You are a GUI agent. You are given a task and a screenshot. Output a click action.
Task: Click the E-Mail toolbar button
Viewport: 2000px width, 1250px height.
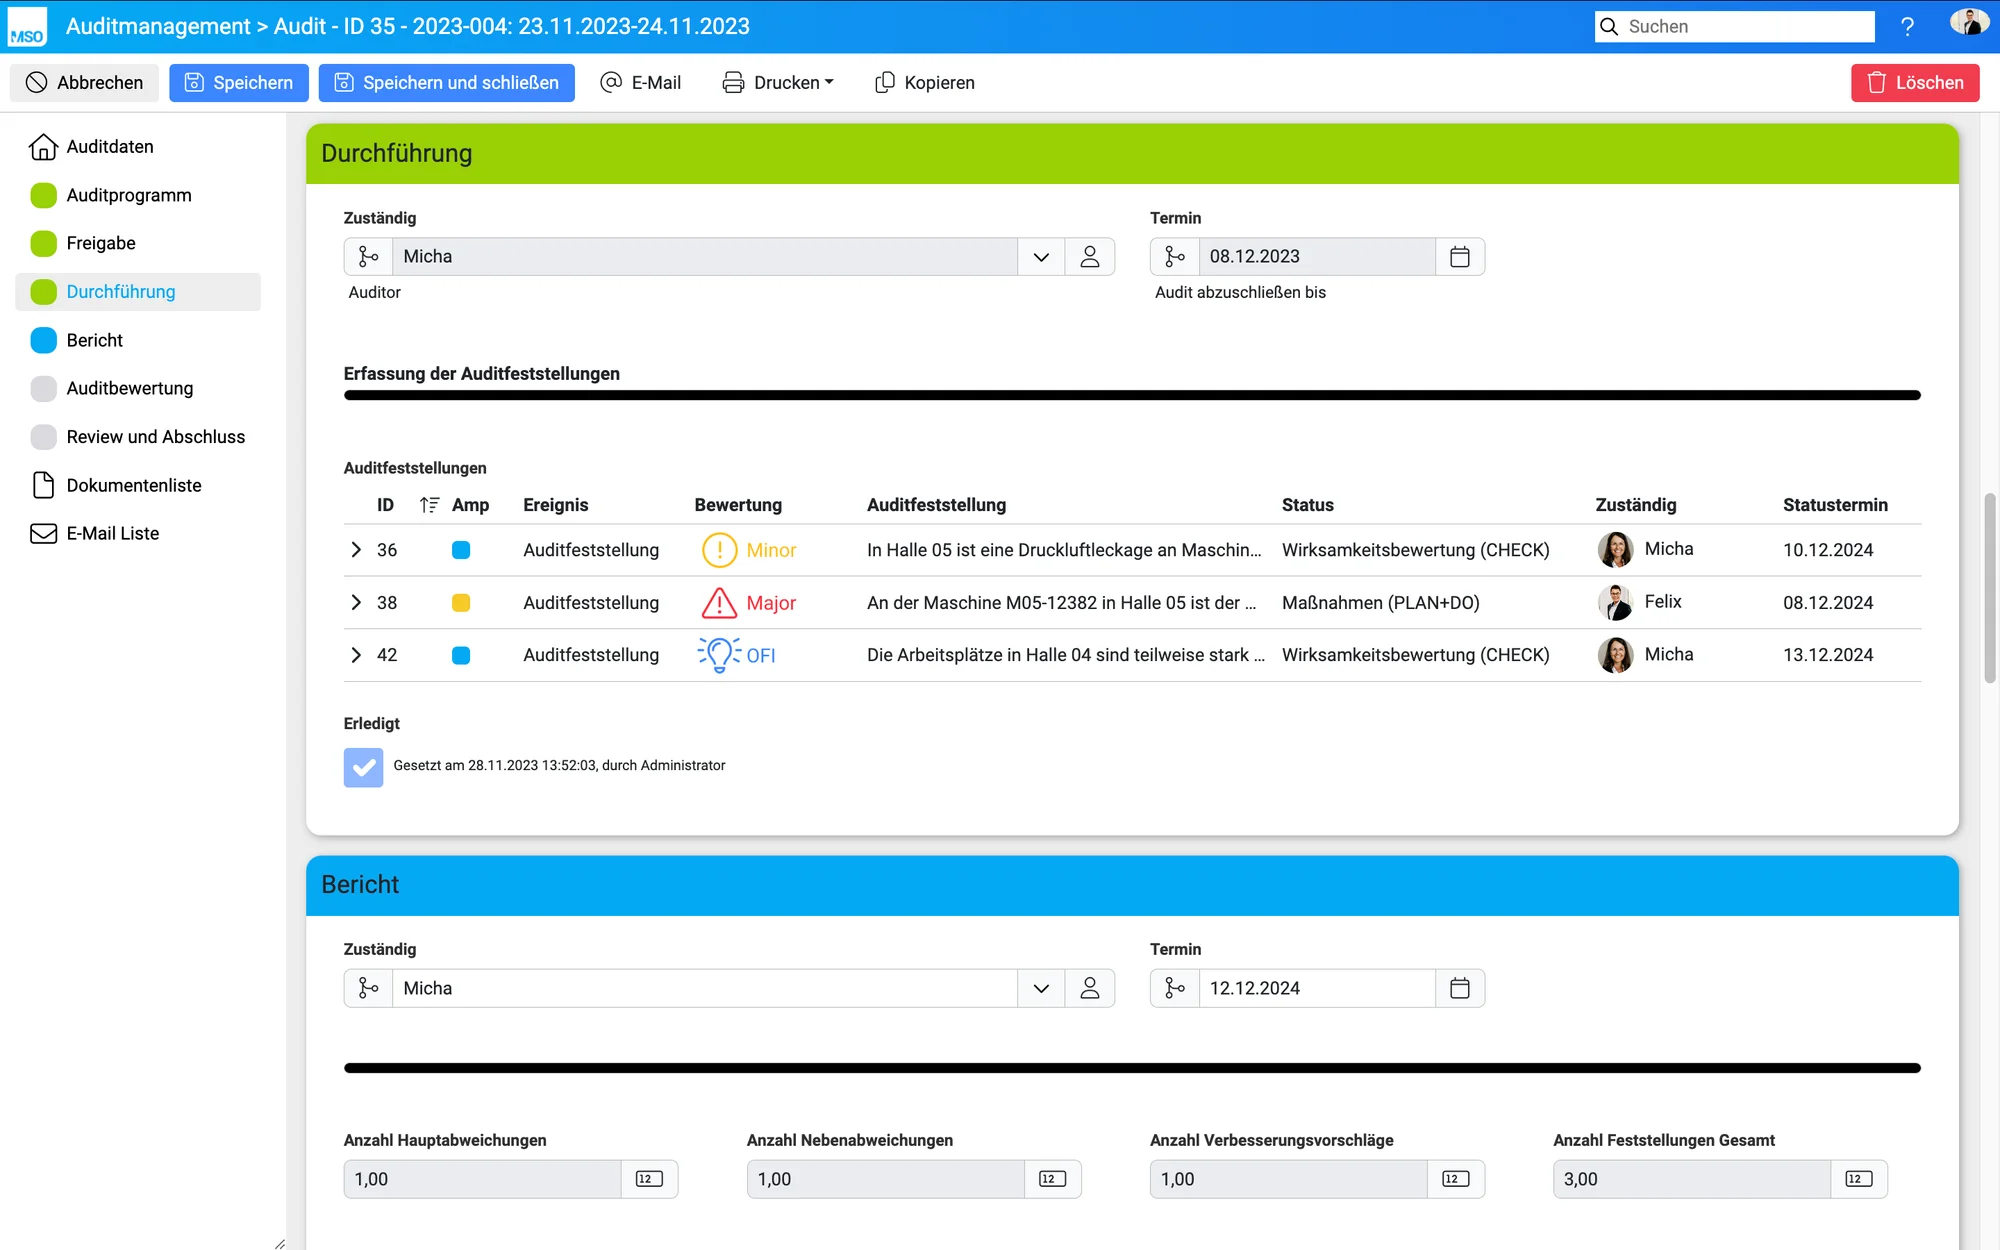[x=641, y=83]
